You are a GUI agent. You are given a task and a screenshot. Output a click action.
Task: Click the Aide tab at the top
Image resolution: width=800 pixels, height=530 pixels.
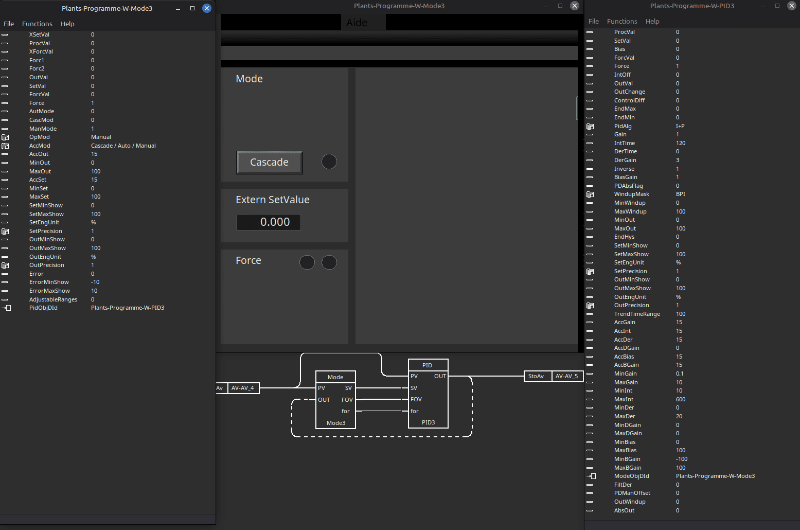tap(357, 22)
